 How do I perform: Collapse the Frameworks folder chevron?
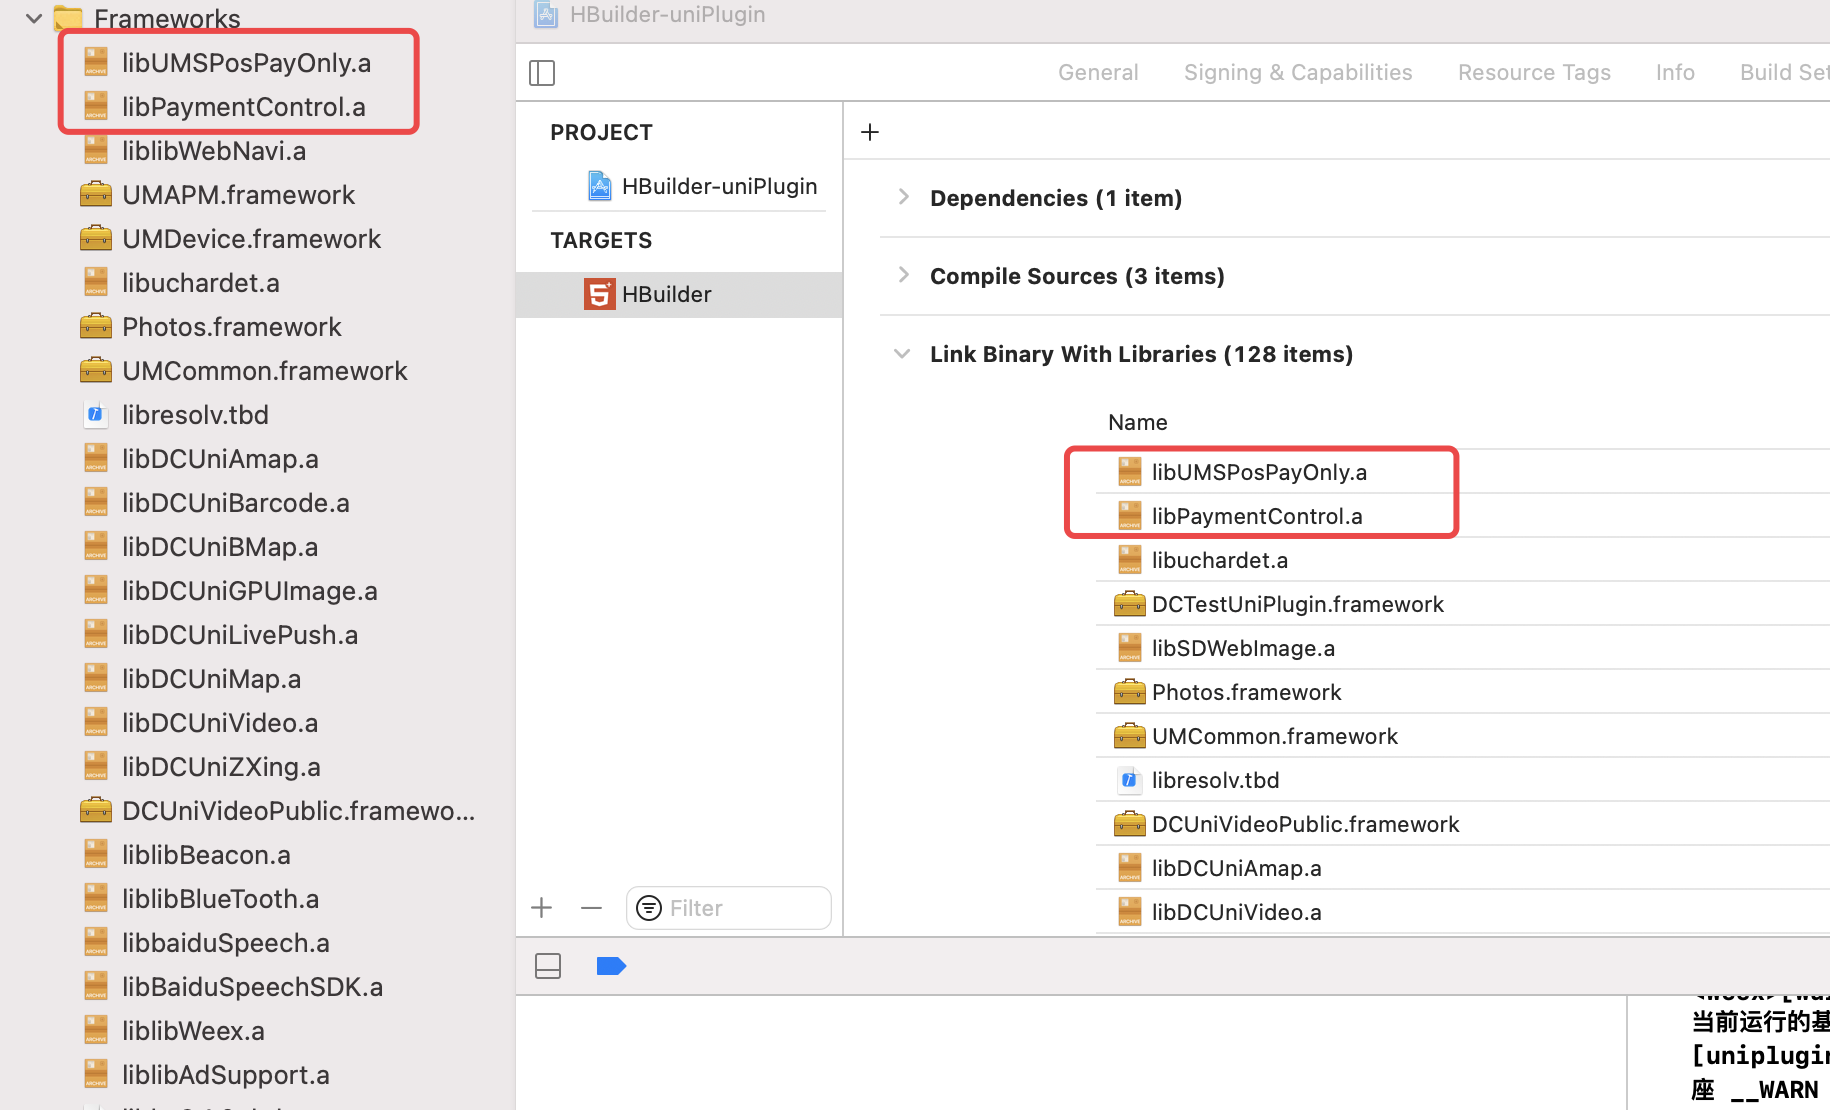pos(34,18)
